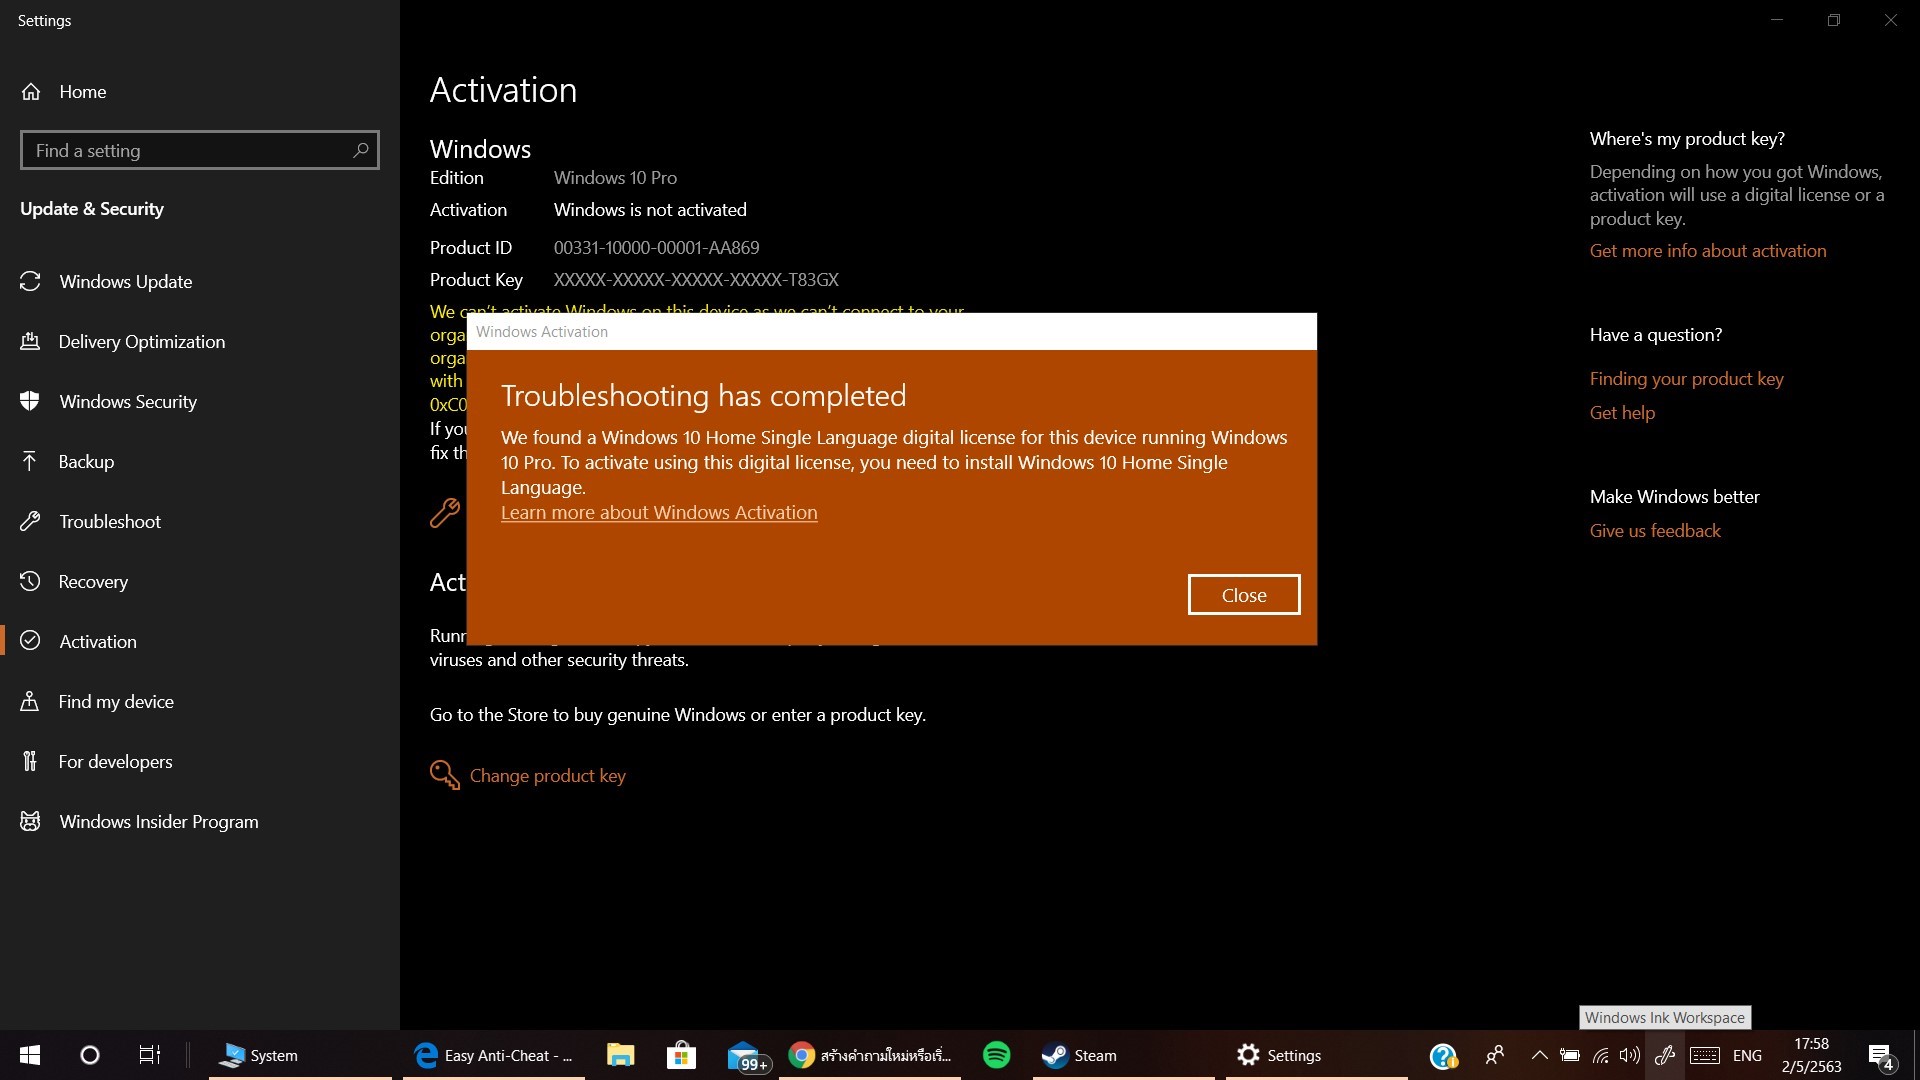Screen dimensions: 1920x1080
Task: Open Spotify from taskbar
Action: click(x=997, y=1055)
